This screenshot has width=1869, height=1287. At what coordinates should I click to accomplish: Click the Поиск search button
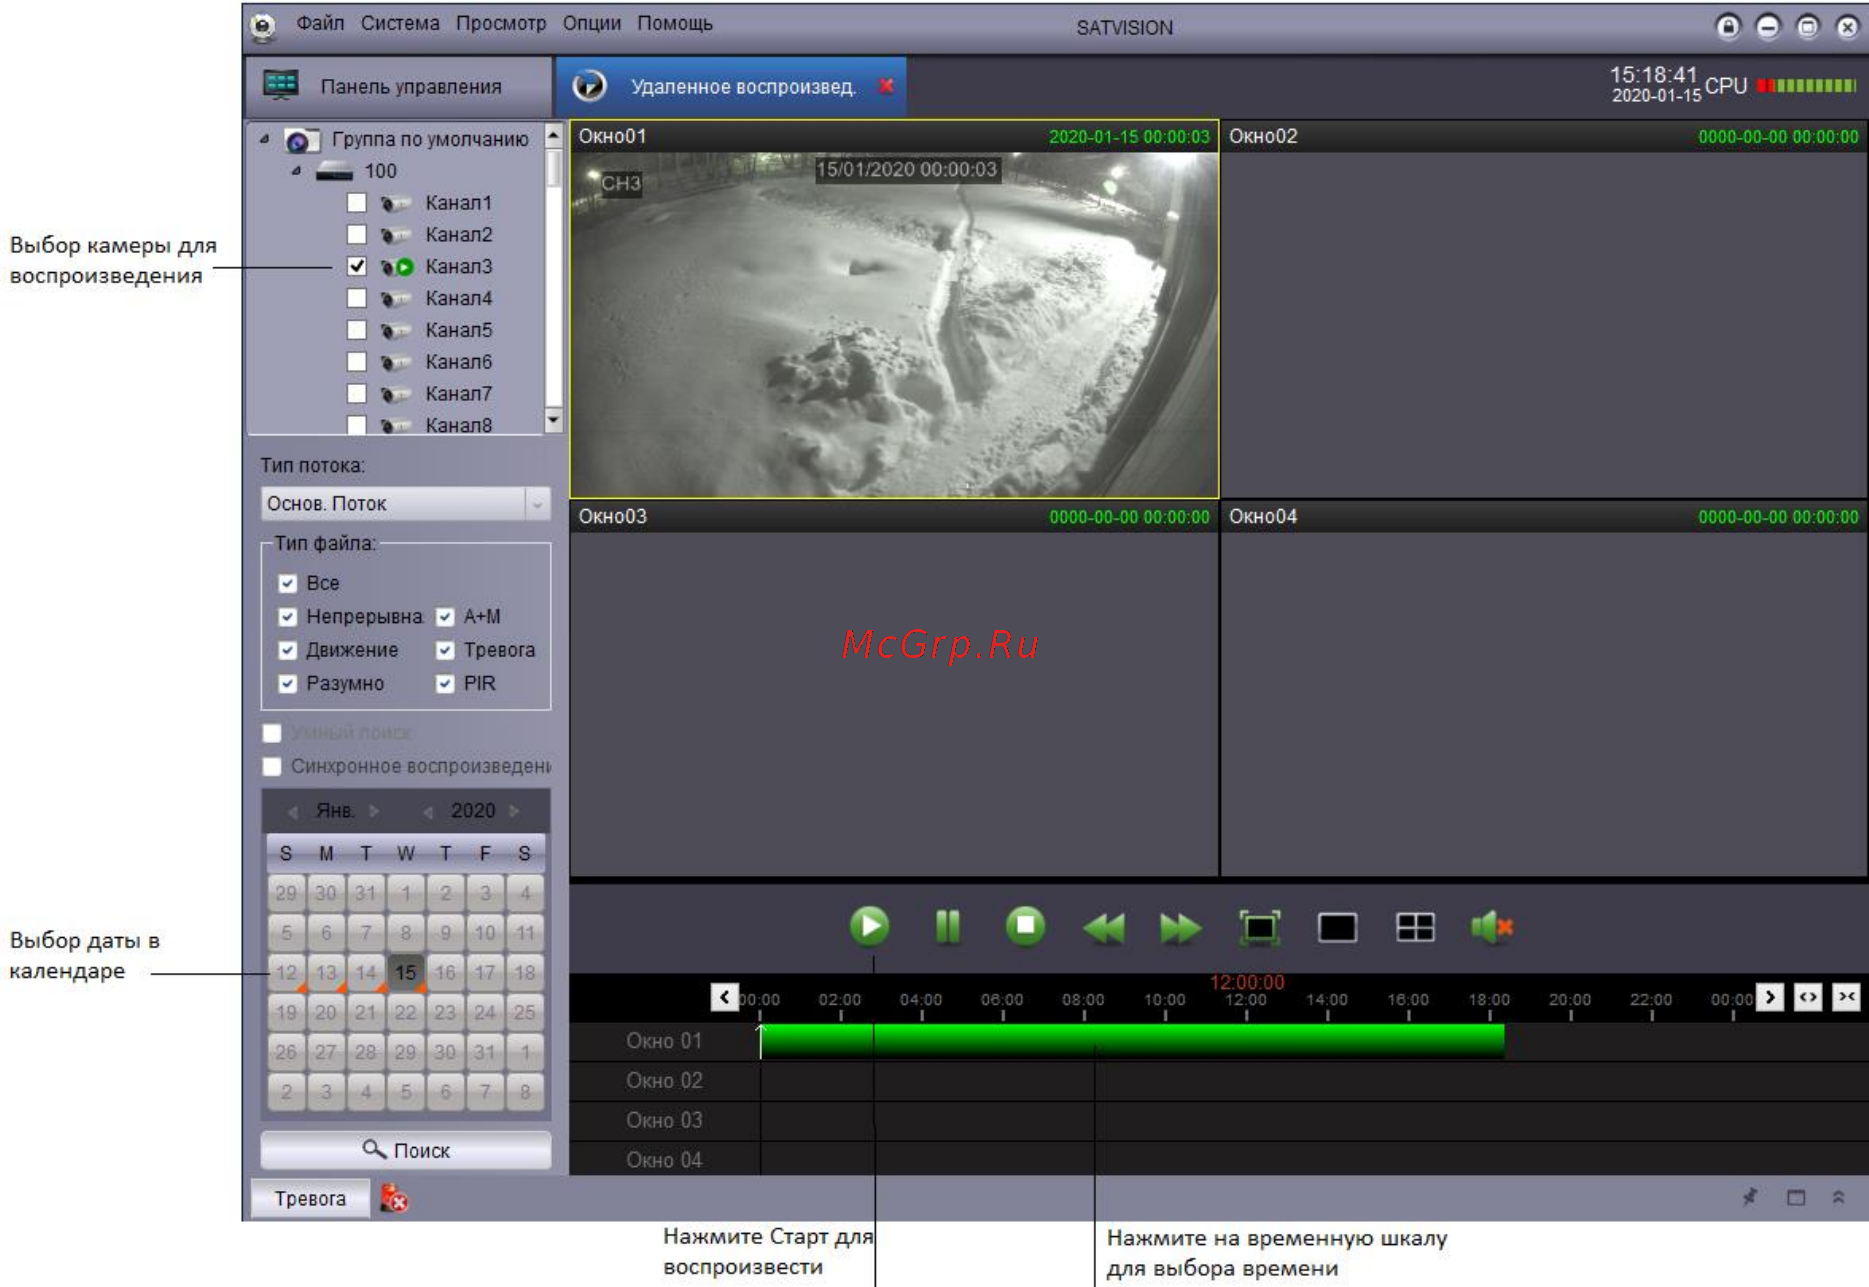click(x=405, y=1150)
